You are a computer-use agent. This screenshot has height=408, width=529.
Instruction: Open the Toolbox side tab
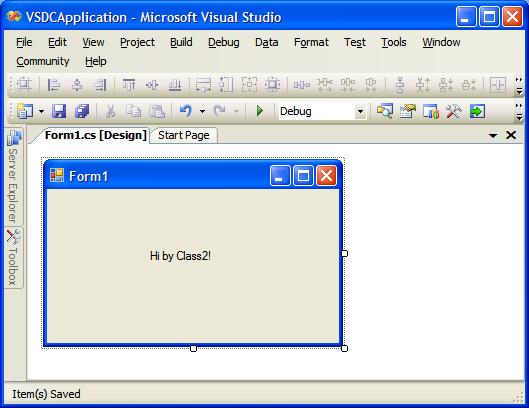pos(13,257)
